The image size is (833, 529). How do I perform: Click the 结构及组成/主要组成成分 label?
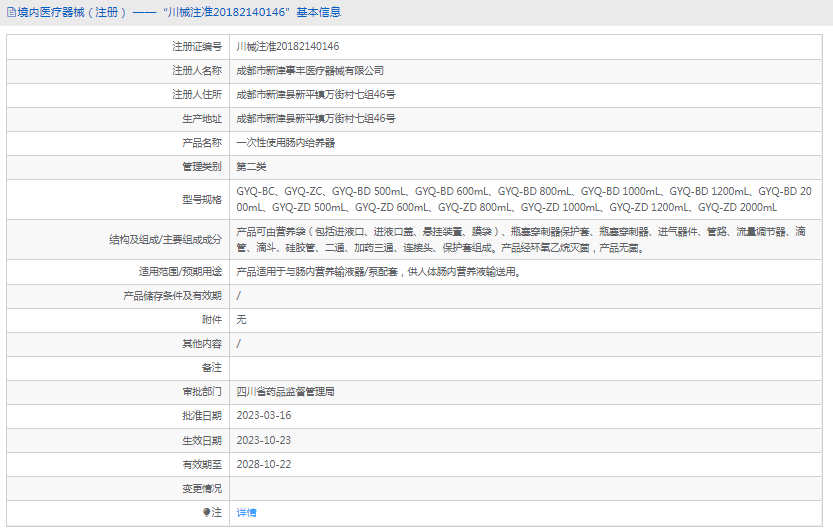[x=165, y=240]
